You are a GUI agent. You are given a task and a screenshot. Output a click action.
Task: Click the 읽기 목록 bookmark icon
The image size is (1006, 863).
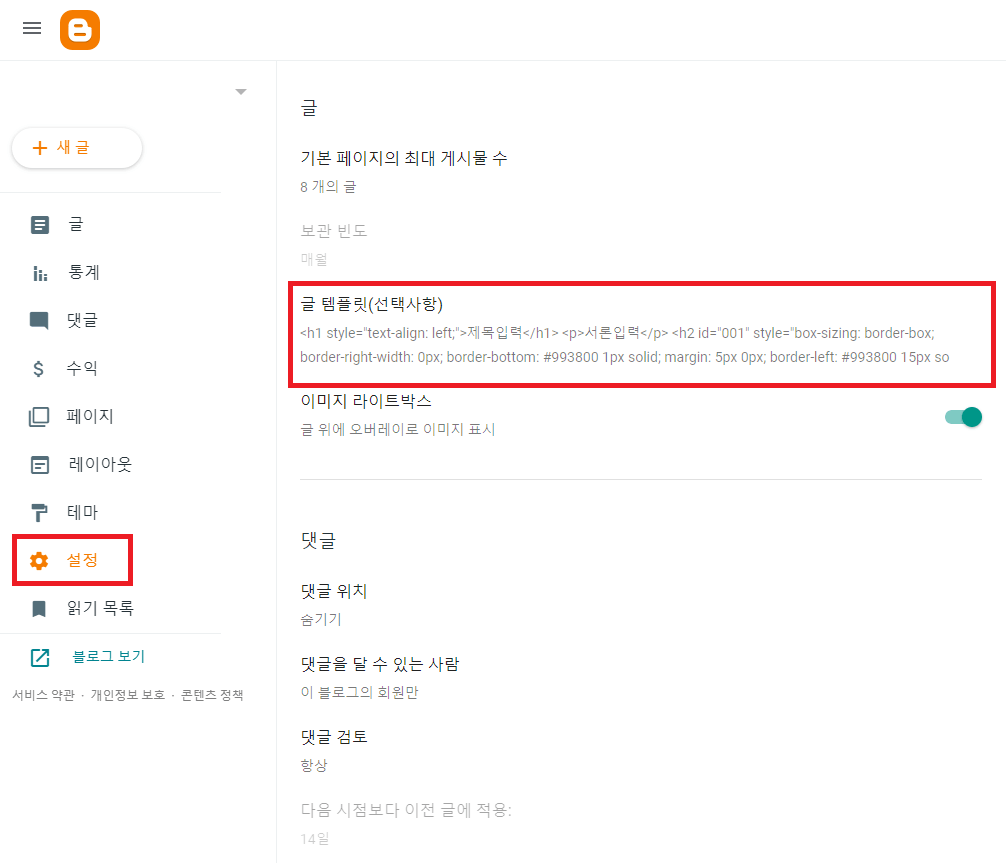coord(39,608)
